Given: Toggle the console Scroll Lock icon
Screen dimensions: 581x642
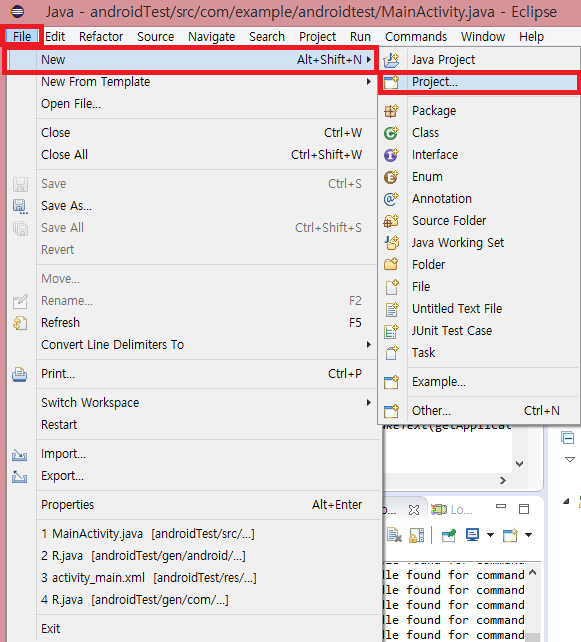Looking at the screenshot, I should (x=416, y=535).
